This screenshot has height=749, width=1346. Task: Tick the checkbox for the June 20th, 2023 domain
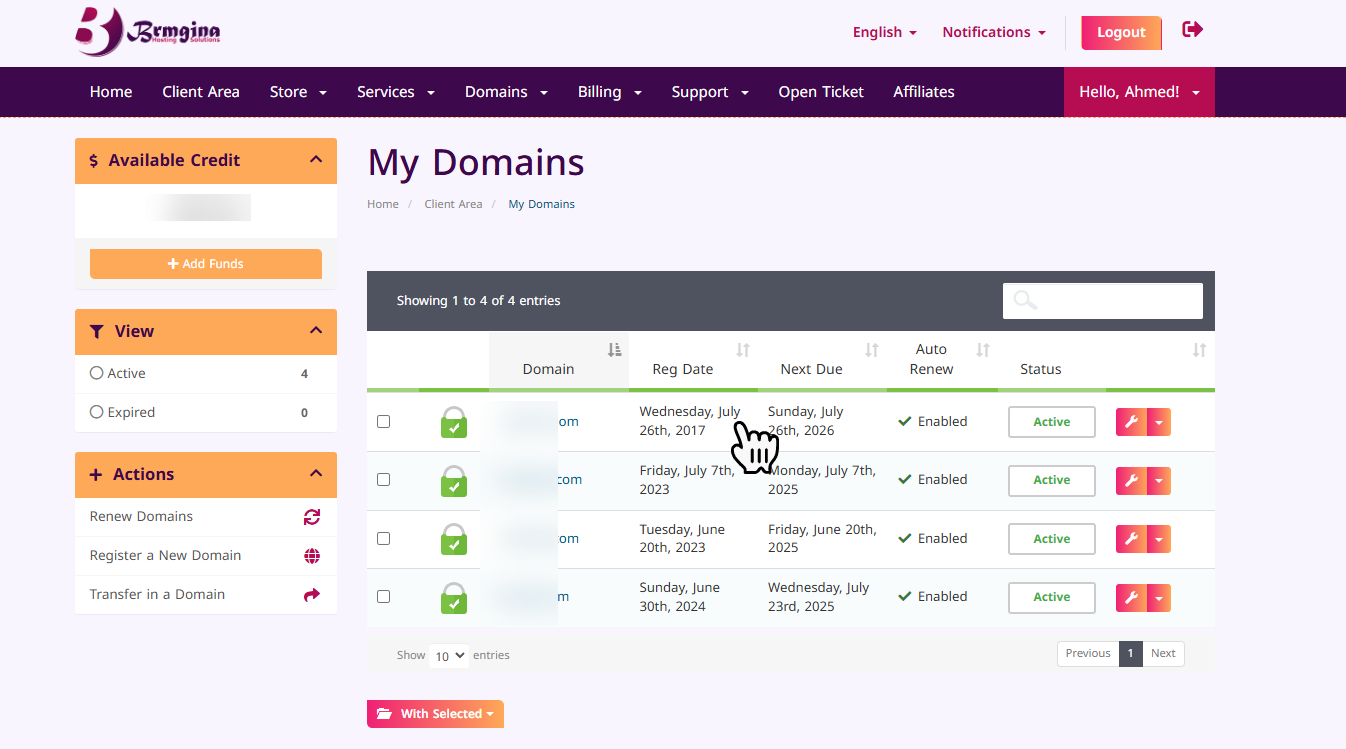coord(383,539)
